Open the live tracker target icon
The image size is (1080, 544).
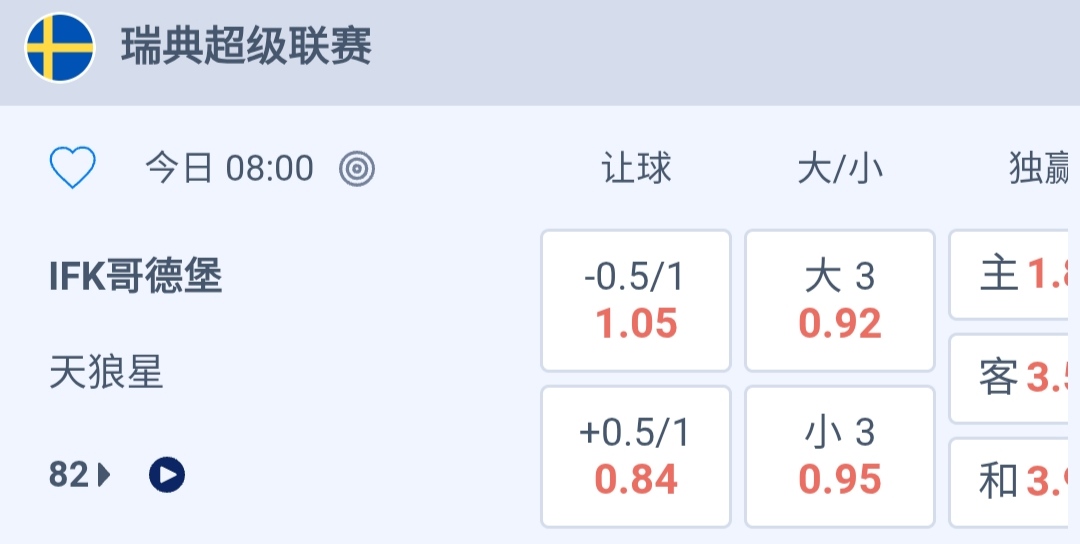click(357, 169)
